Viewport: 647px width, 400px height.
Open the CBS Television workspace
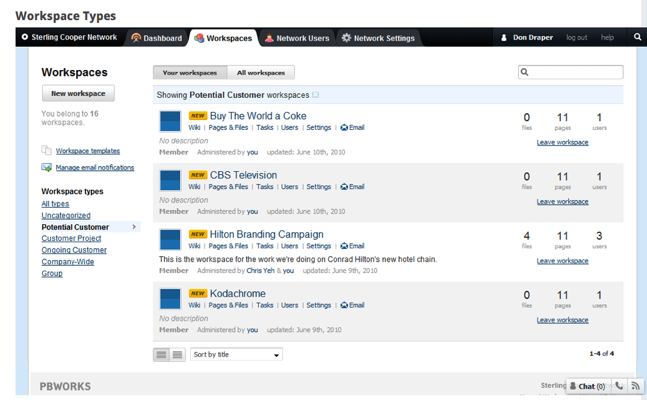tap(243, 175)
